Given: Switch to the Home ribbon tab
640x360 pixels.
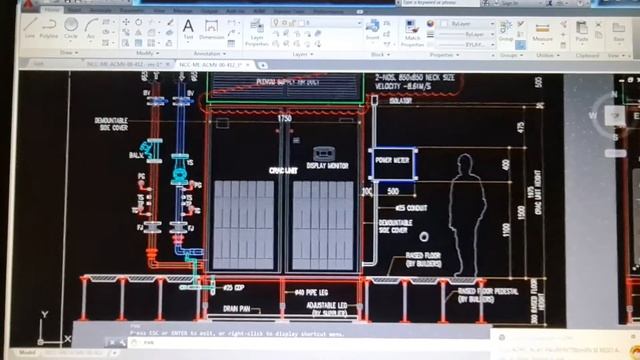Looking at the screenshot, I should [x=53, y=9].
